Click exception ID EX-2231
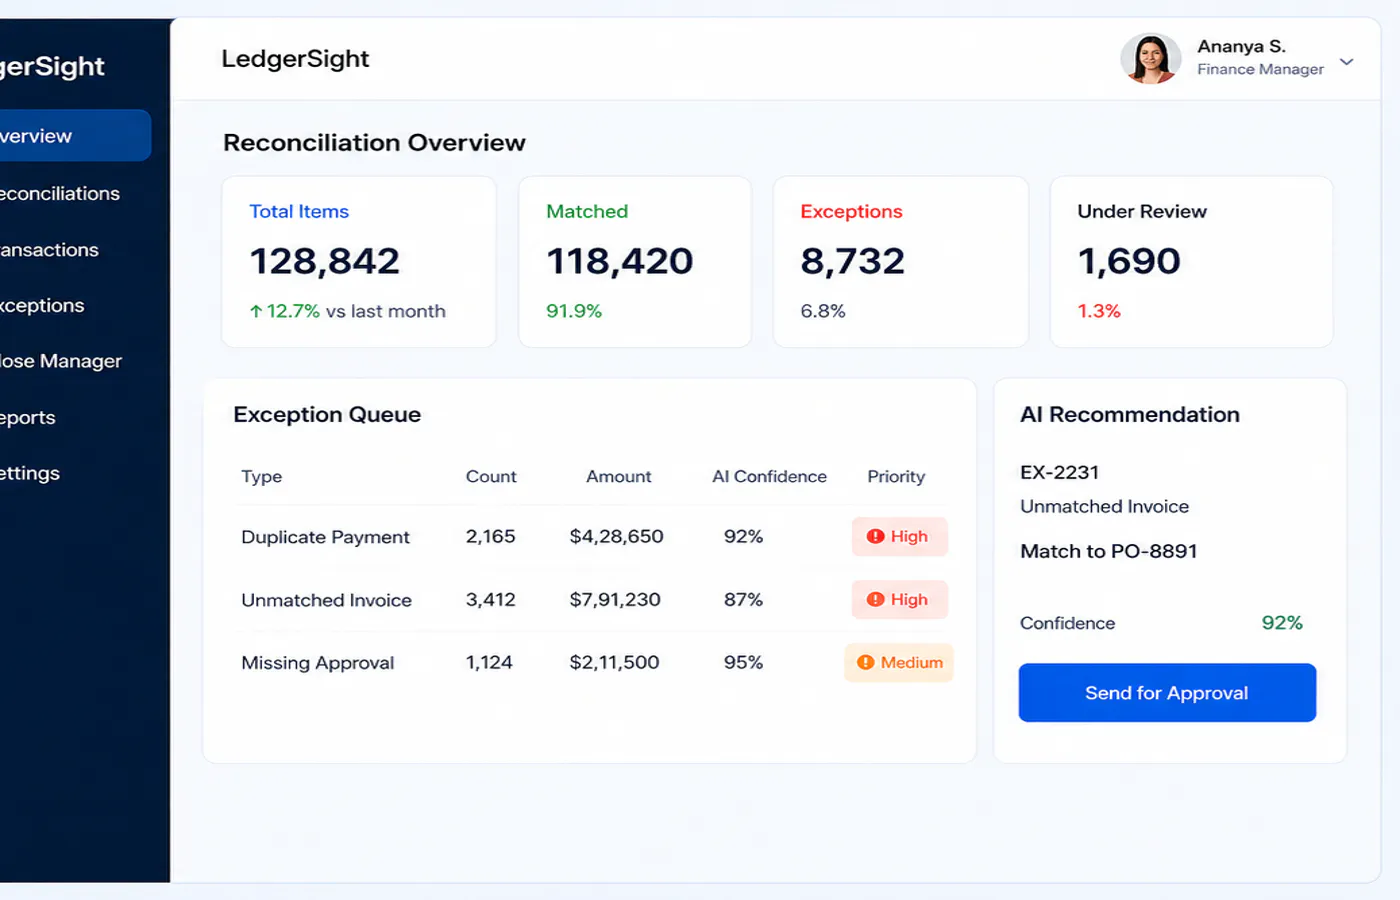Viewport: 1400px width, 900px height. tap(1059, 472)
